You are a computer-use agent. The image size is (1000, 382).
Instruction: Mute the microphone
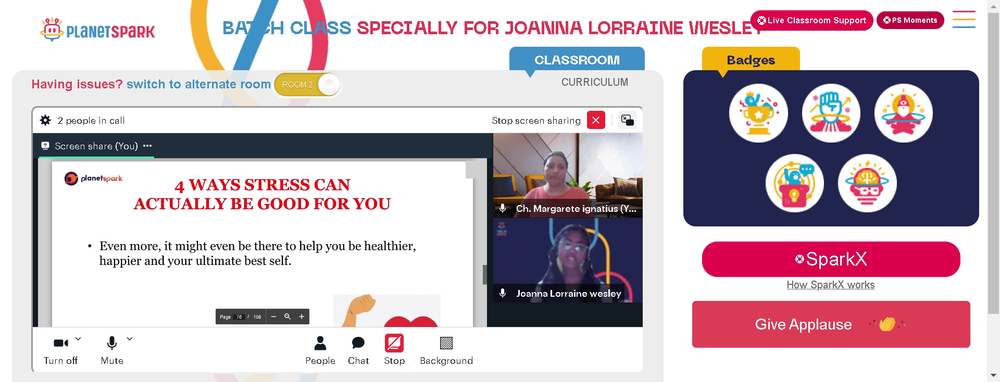(112, 349)
